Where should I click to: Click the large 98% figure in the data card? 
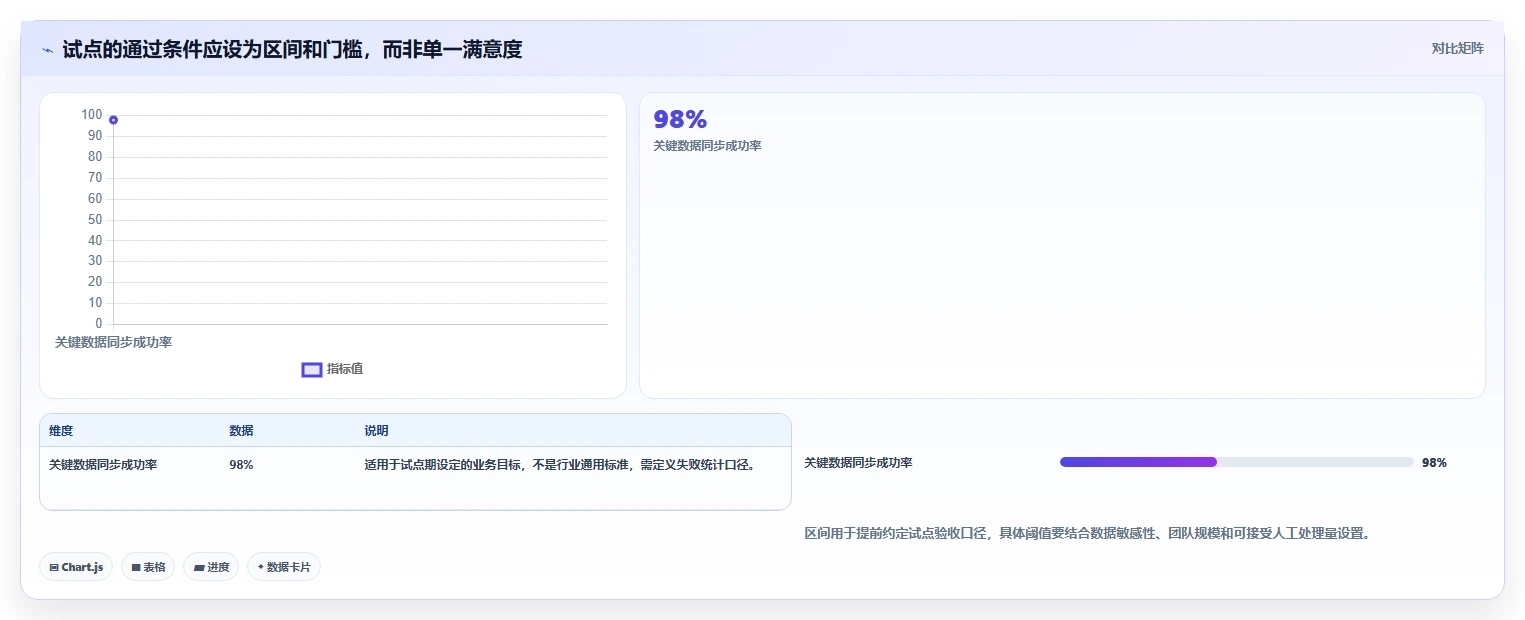[x=680, y=119]
